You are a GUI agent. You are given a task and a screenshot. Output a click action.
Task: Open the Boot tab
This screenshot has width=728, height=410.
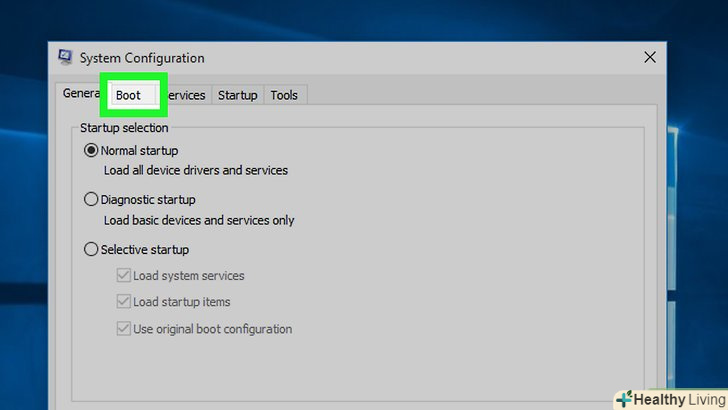(129, 95)
